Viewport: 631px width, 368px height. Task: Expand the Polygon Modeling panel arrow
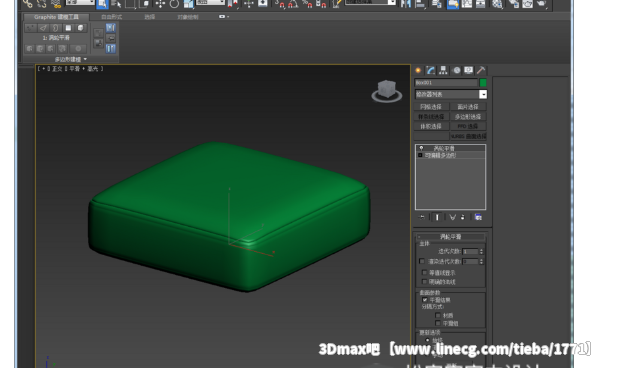click(85, 59)
